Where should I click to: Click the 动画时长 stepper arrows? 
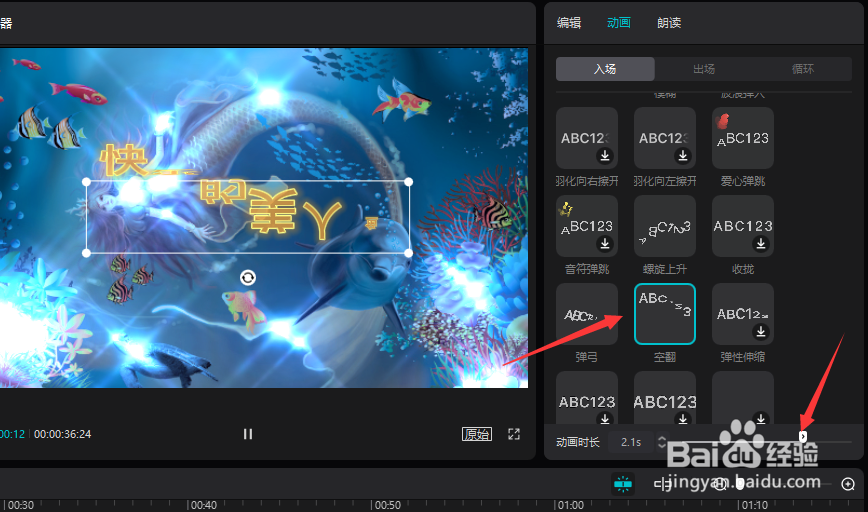coord(662,442)
